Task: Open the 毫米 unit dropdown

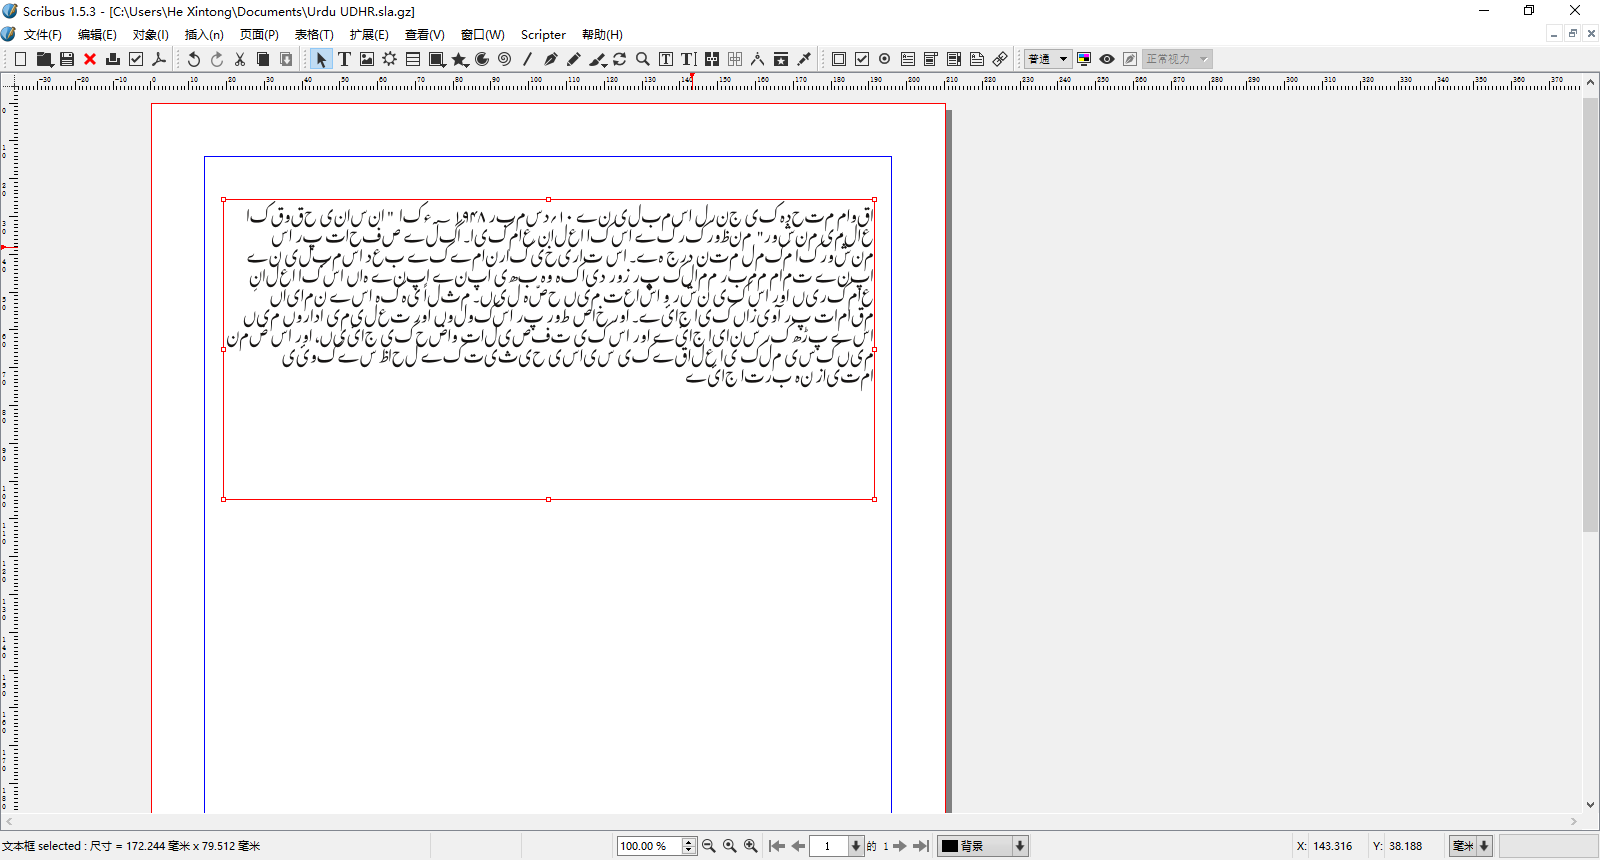Action: tap(1484, 846)
